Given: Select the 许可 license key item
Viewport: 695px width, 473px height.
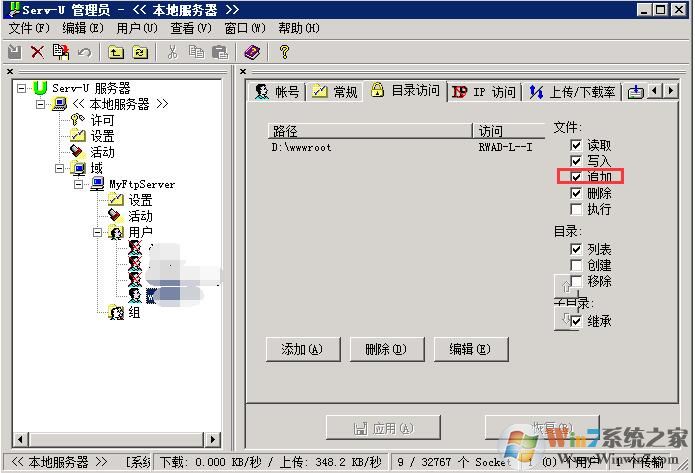Looking at the screenshot, I should [x=102, y=120].
